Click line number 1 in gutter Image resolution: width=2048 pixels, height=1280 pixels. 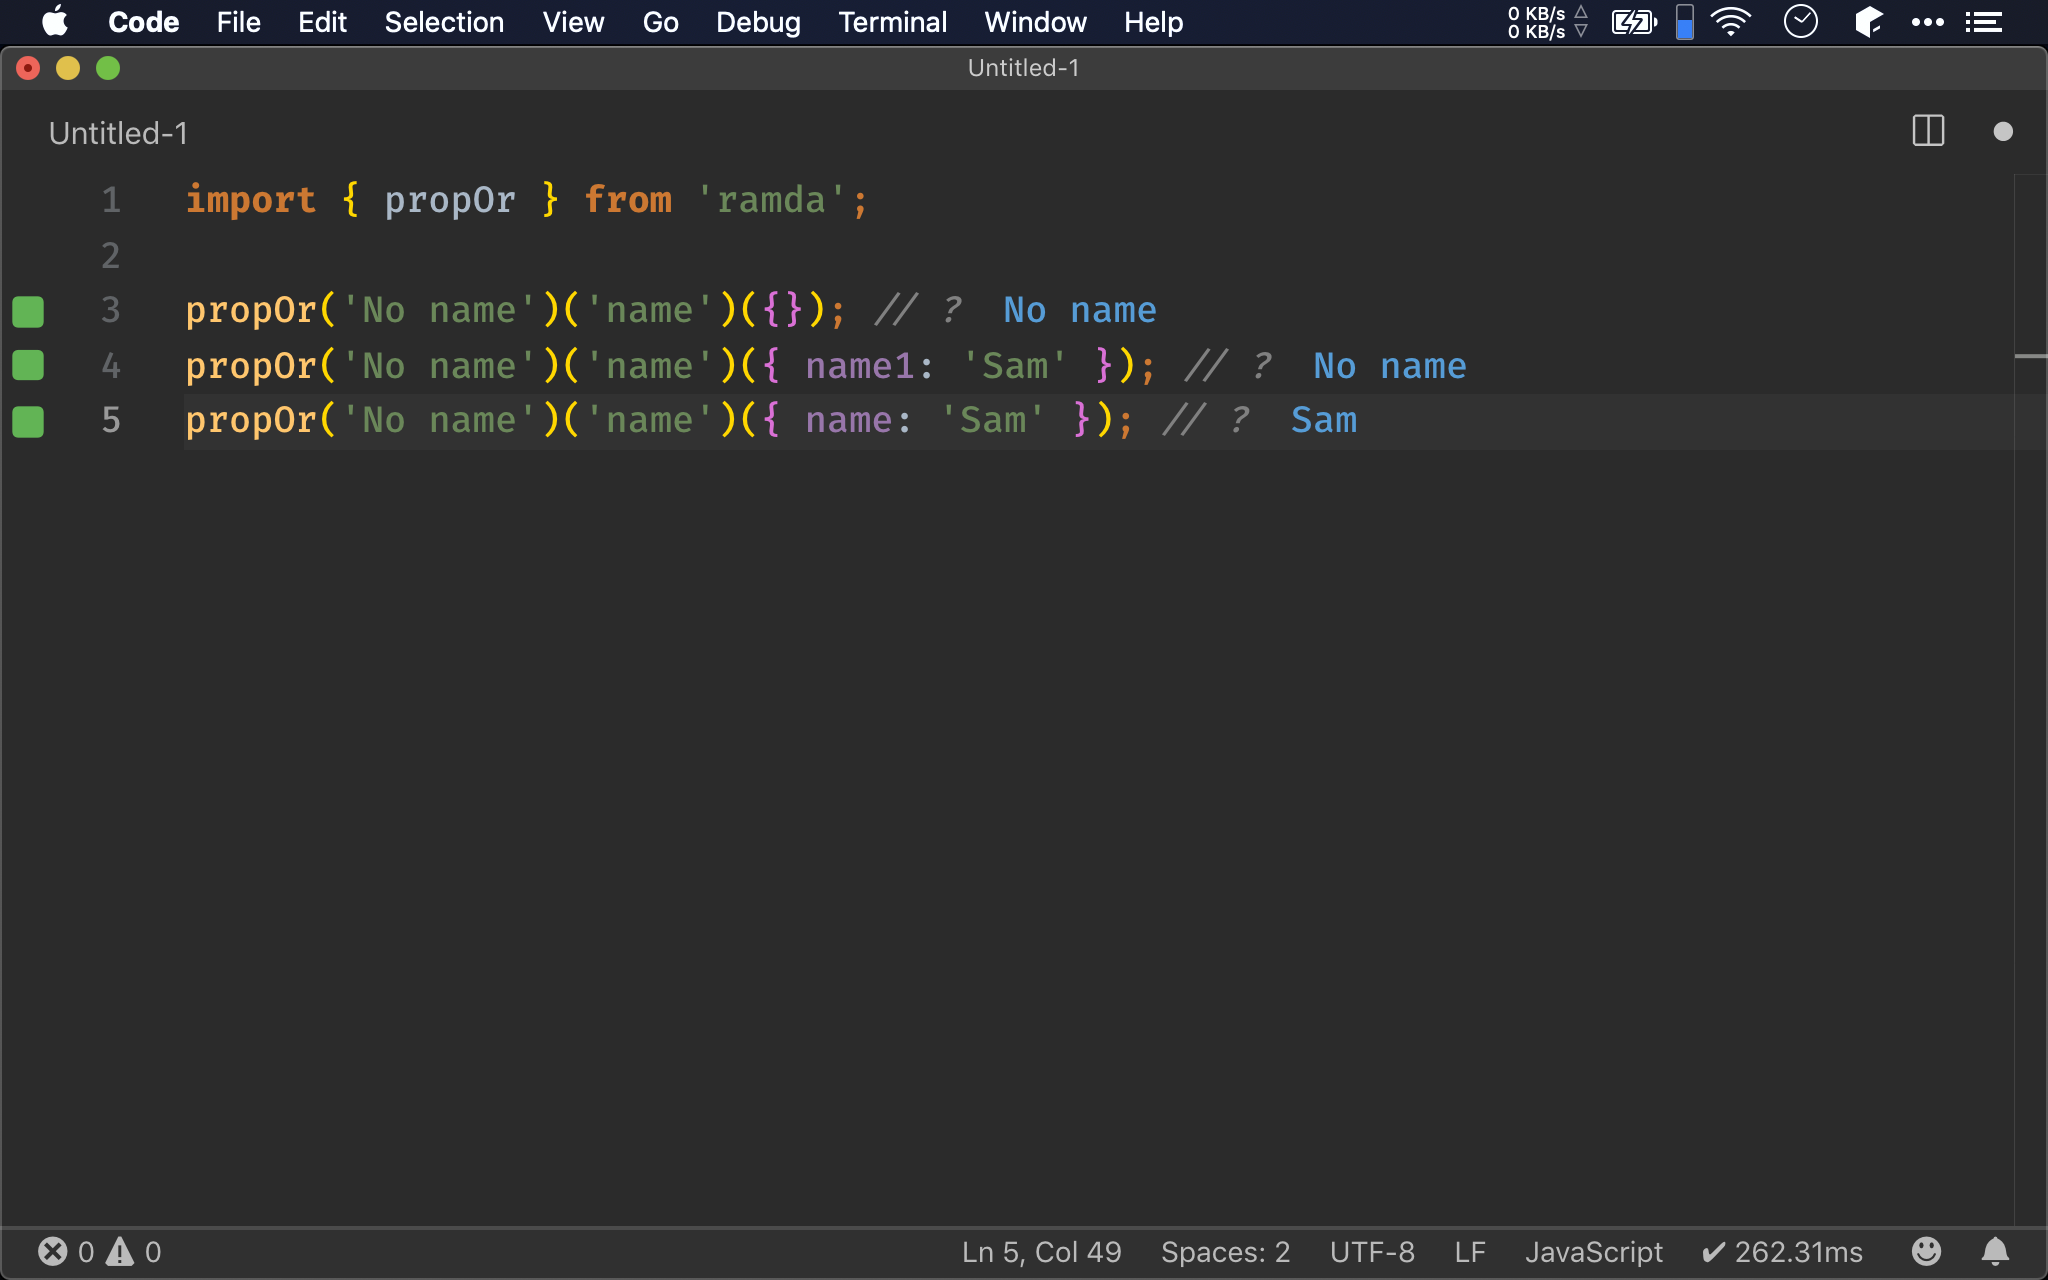coord(110,201)
